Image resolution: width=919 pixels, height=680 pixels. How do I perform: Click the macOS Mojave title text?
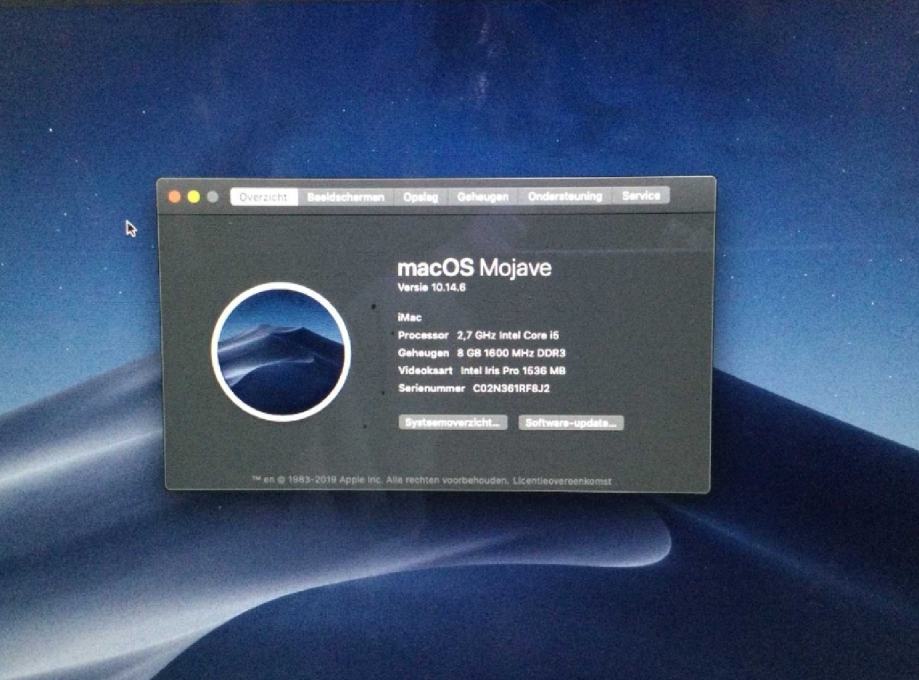tap(474, 268)
